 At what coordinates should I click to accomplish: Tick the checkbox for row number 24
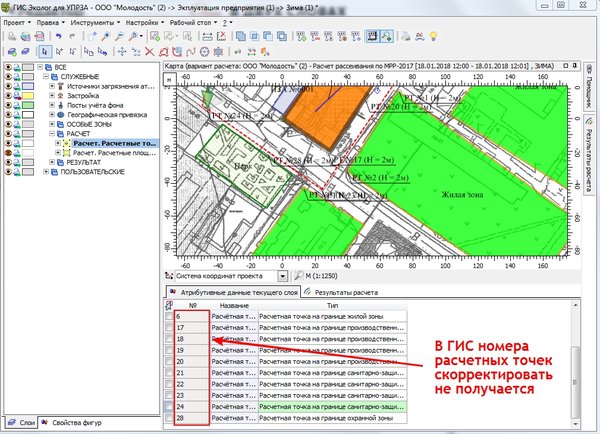pos(169,407)
